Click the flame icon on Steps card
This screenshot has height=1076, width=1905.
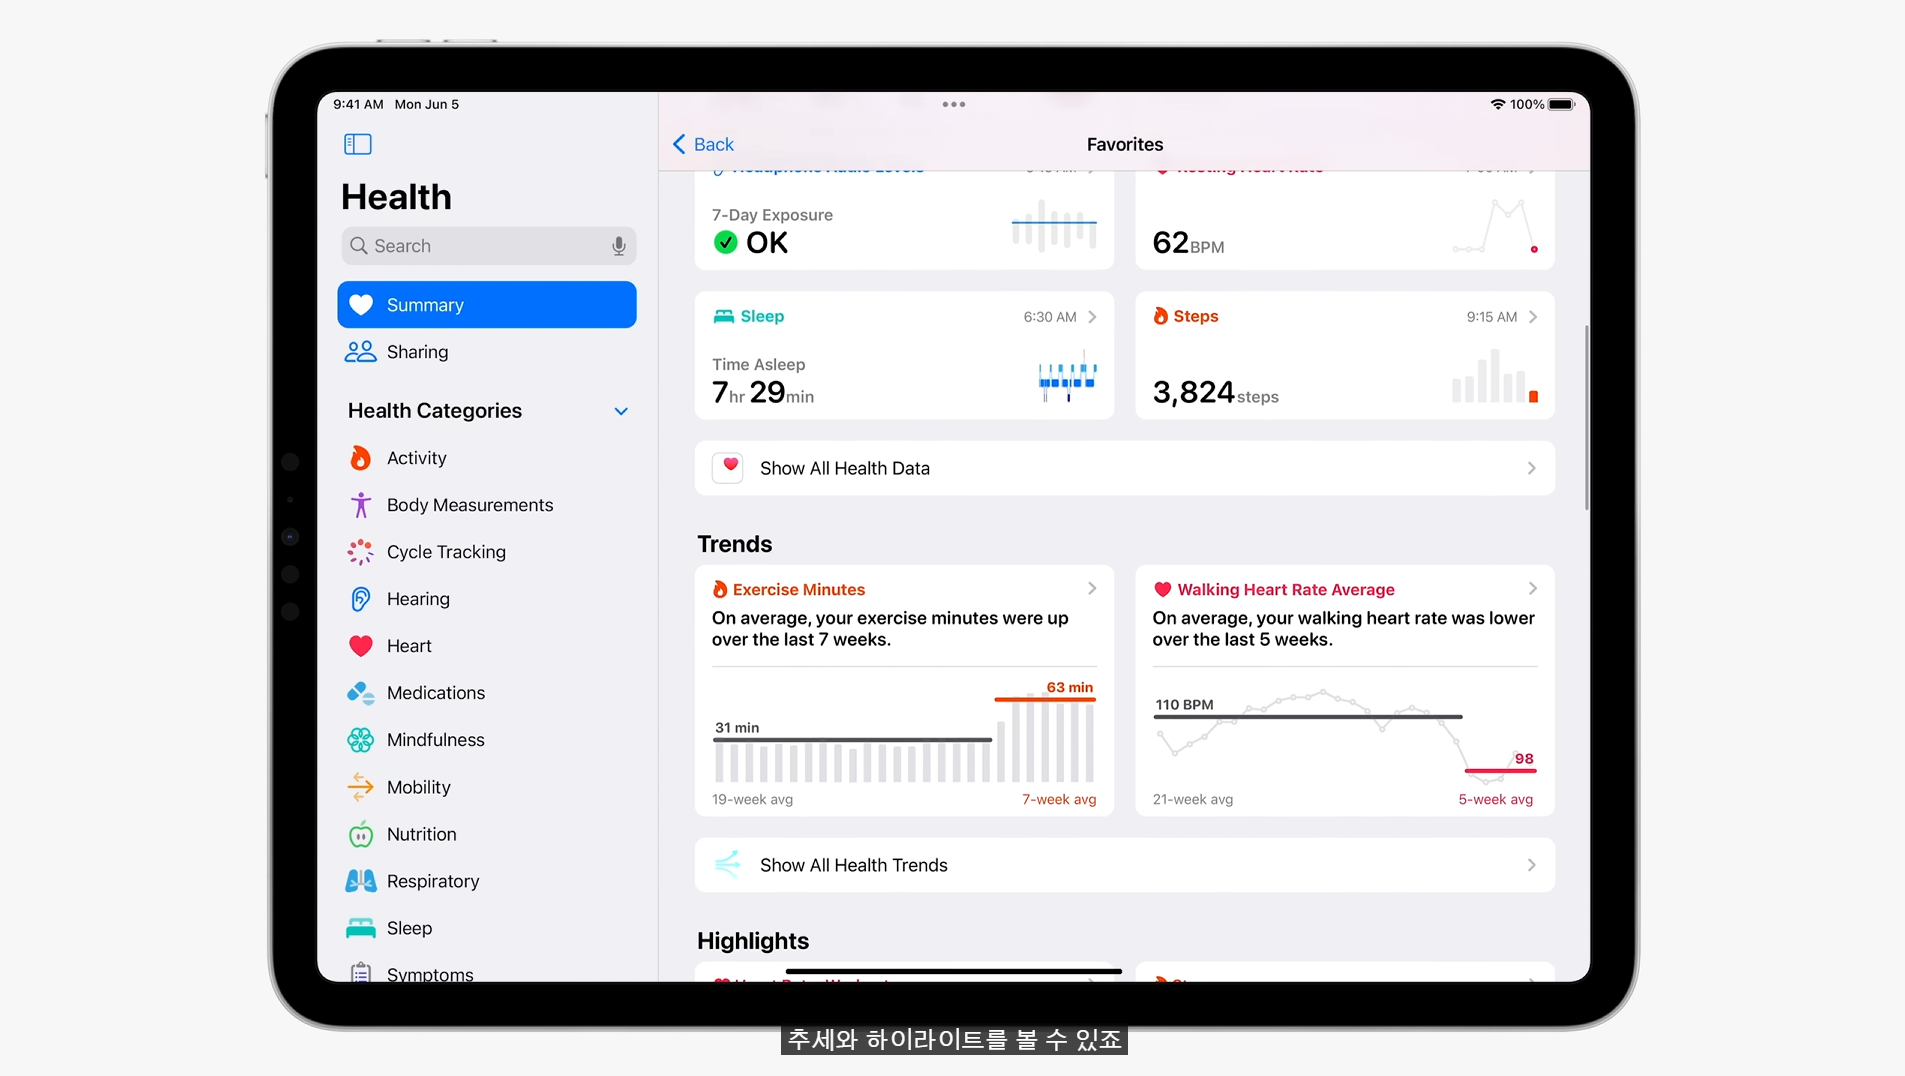pyautogui.click(x=1160, y=316)
